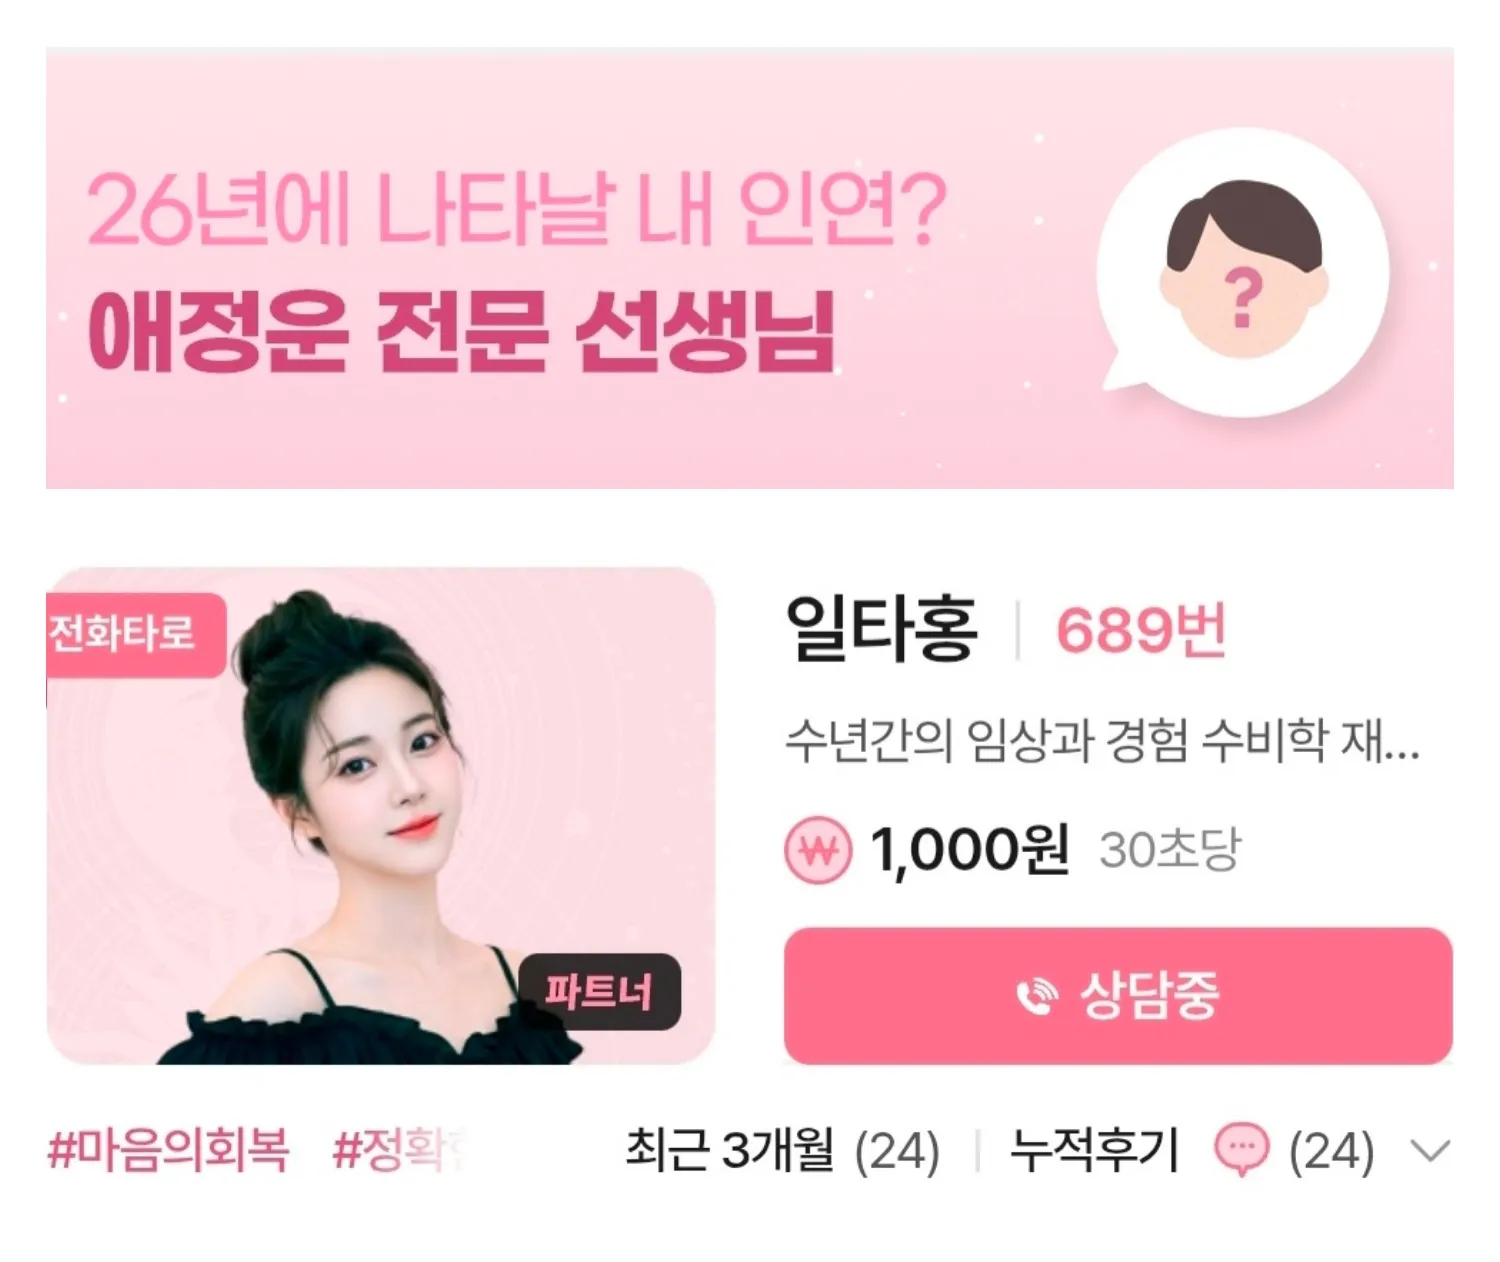Click the 애정운 전문 선생님 banner heading

pos(461,333)
